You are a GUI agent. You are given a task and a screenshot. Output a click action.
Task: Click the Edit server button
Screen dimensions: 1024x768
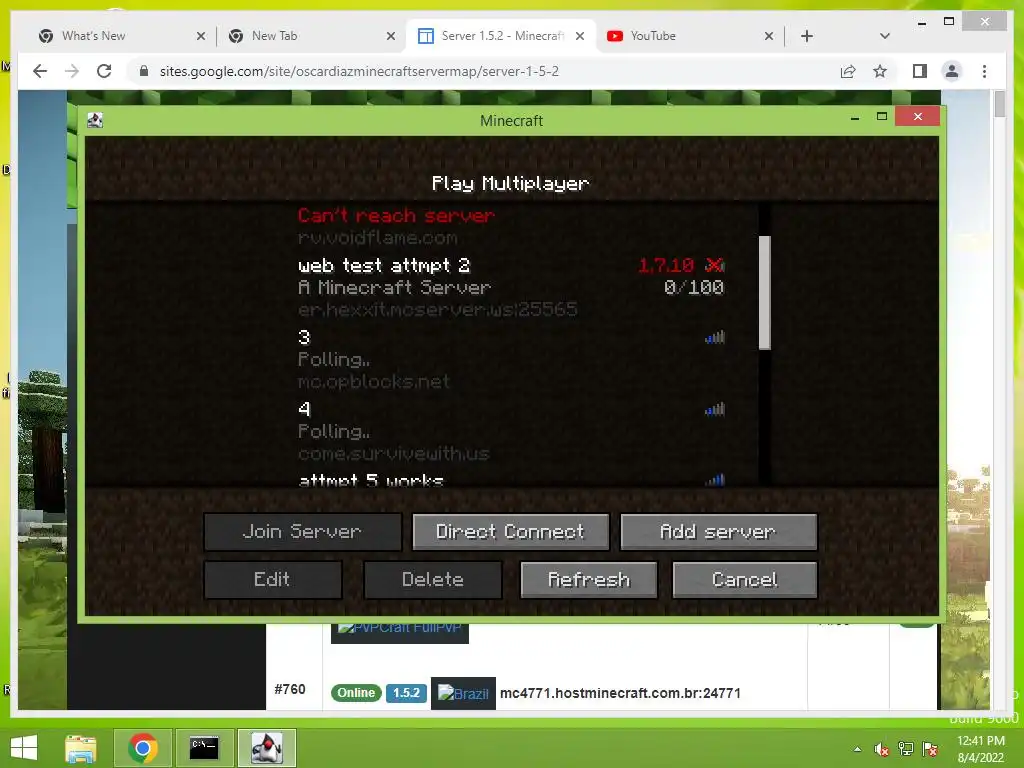272,579
